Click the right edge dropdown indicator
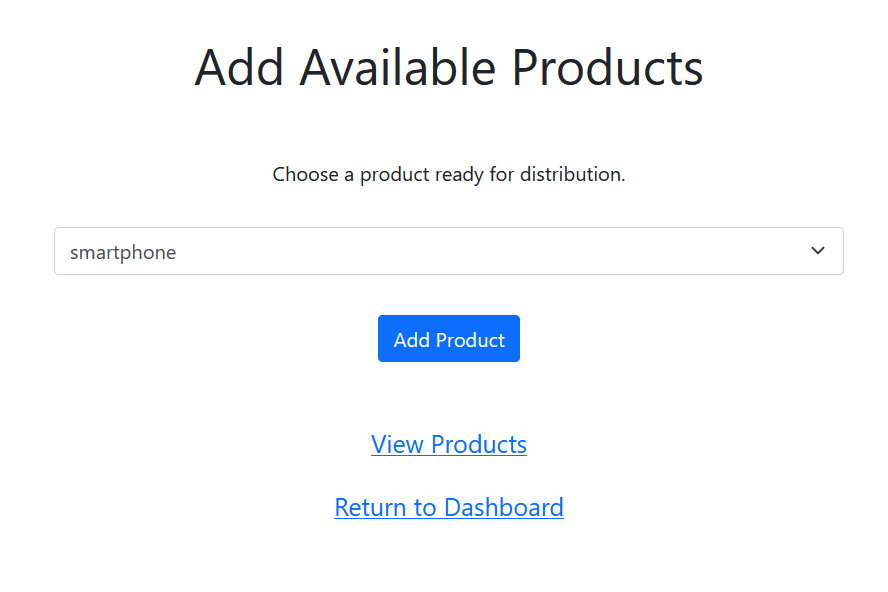 816,251
